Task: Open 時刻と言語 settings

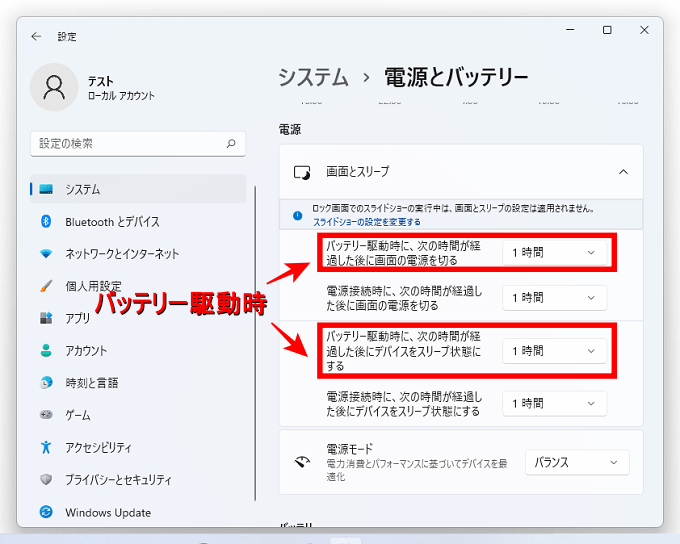Action: [x=138, y=383]
